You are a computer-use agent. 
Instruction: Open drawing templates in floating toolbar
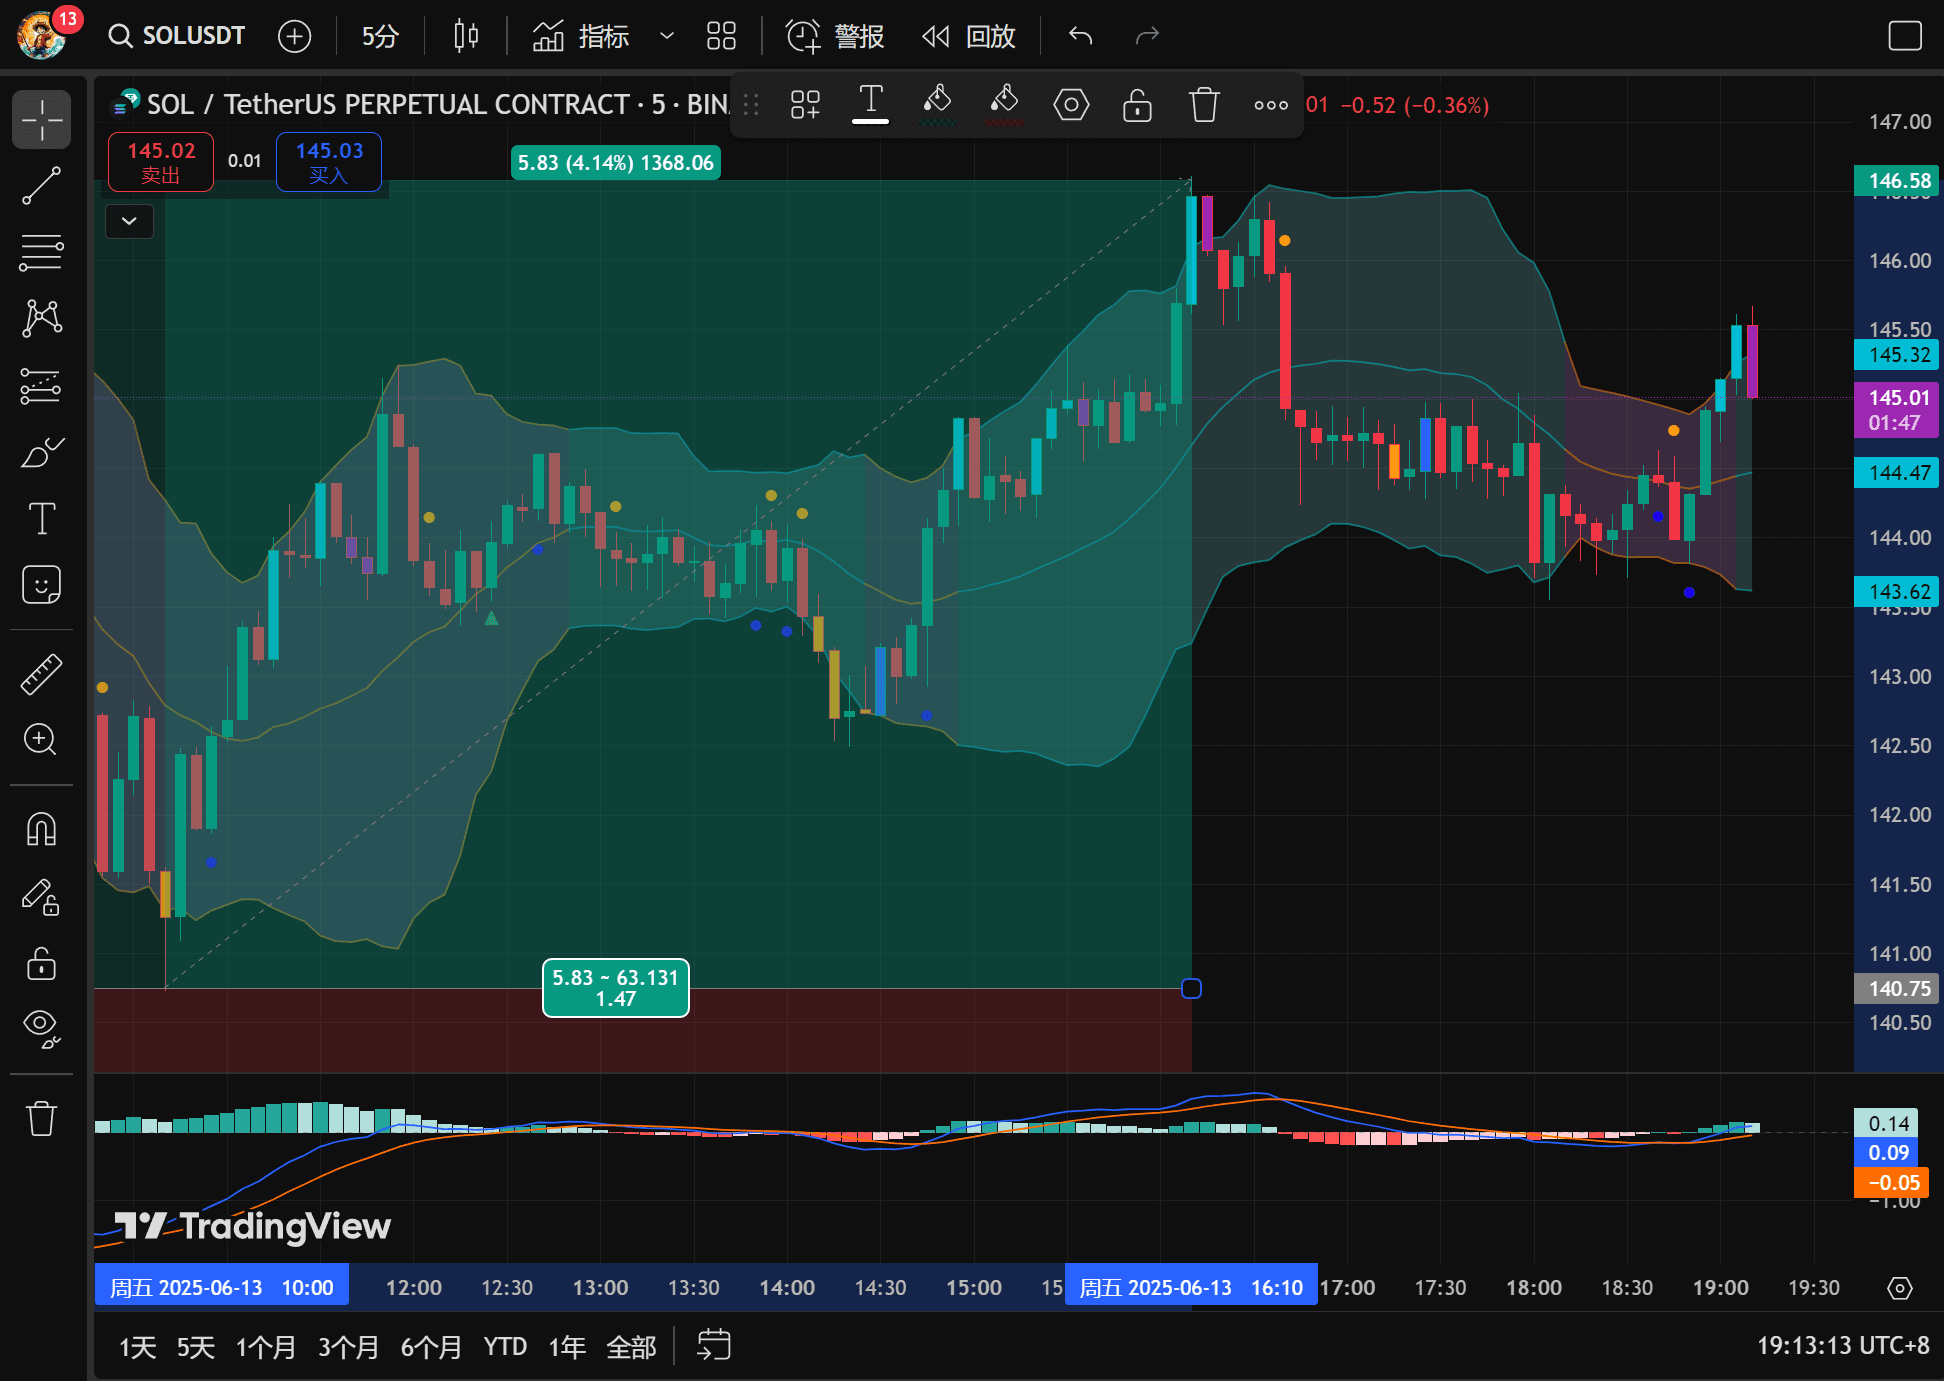click(x=805, y=104)
